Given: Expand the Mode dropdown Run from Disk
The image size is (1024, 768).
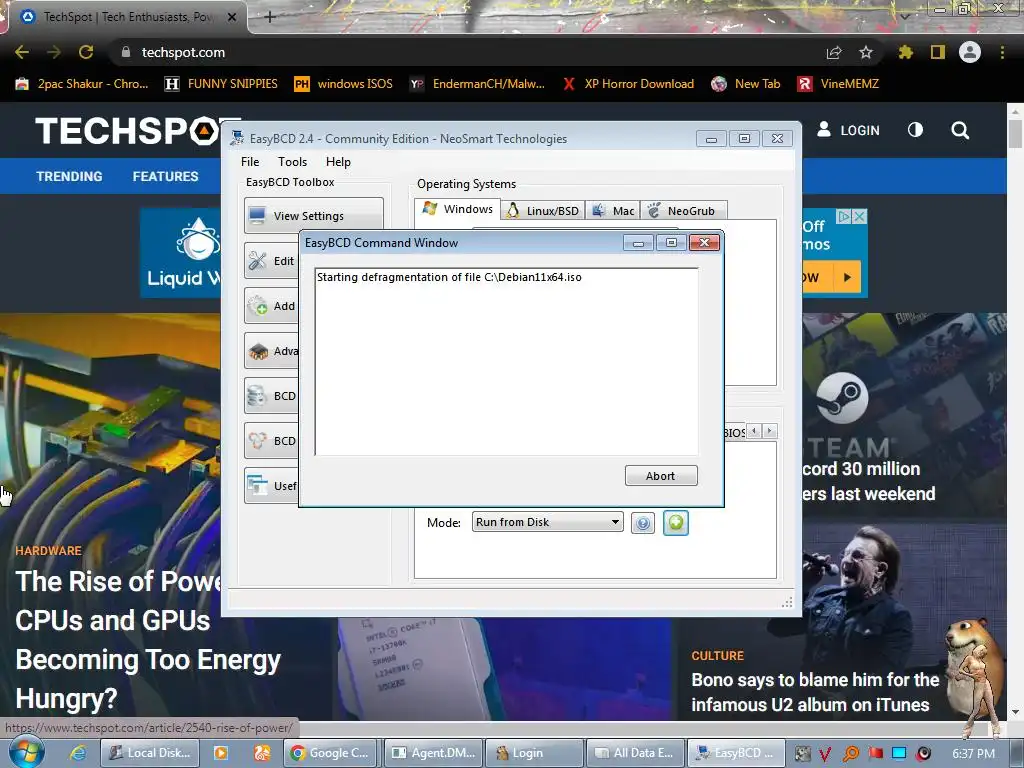Looking at the screenshot, I should (x=547, y=522).
